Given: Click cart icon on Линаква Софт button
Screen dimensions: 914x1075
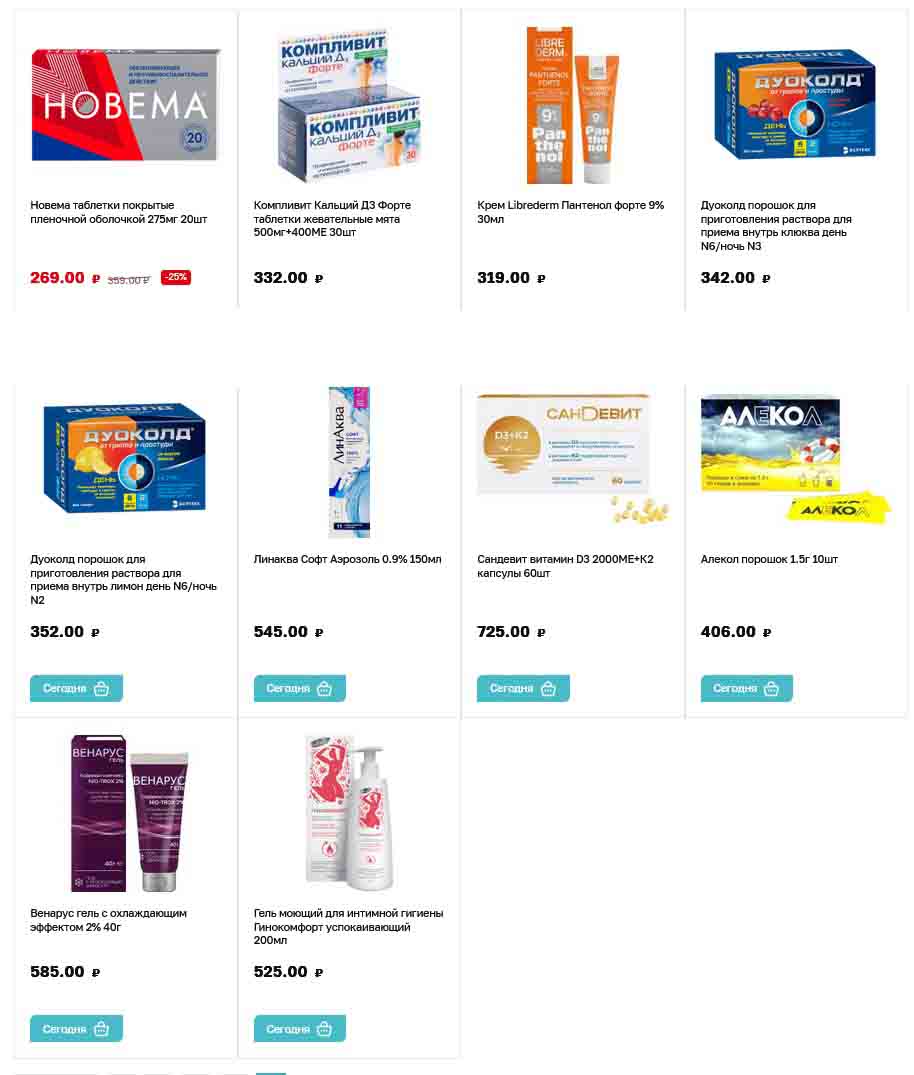Looking at the screenshot, I should pyautogui.click(x=324, y=688).
